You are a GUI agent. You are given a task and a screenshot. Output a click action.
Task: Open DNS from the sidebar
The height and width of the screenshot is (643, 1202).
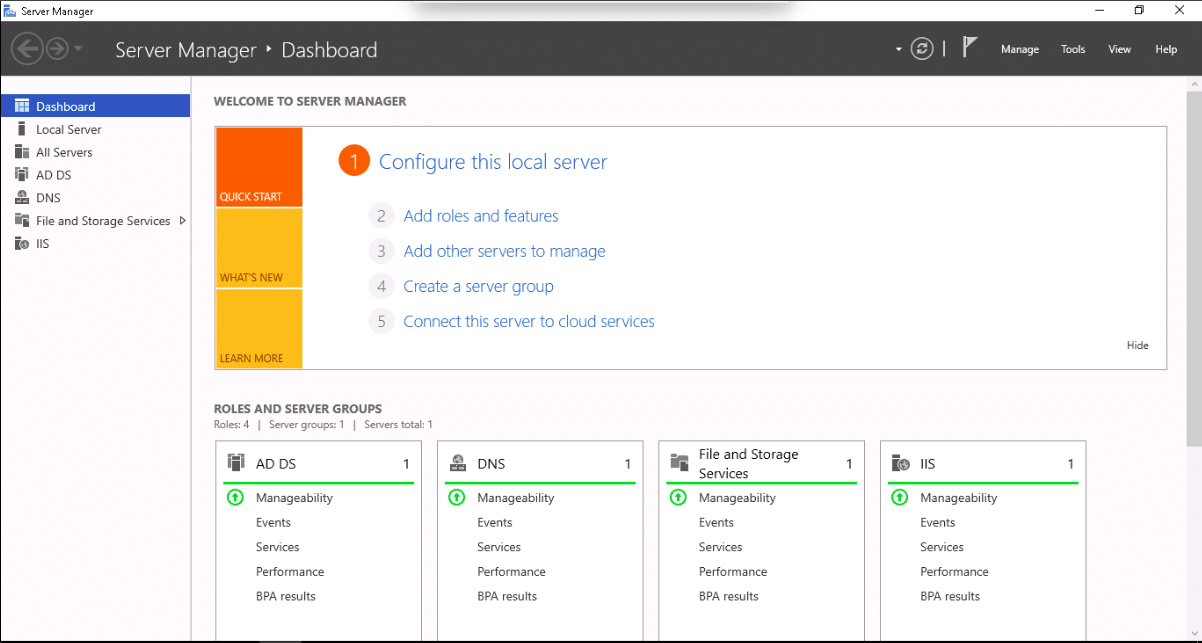pos(95,198)
